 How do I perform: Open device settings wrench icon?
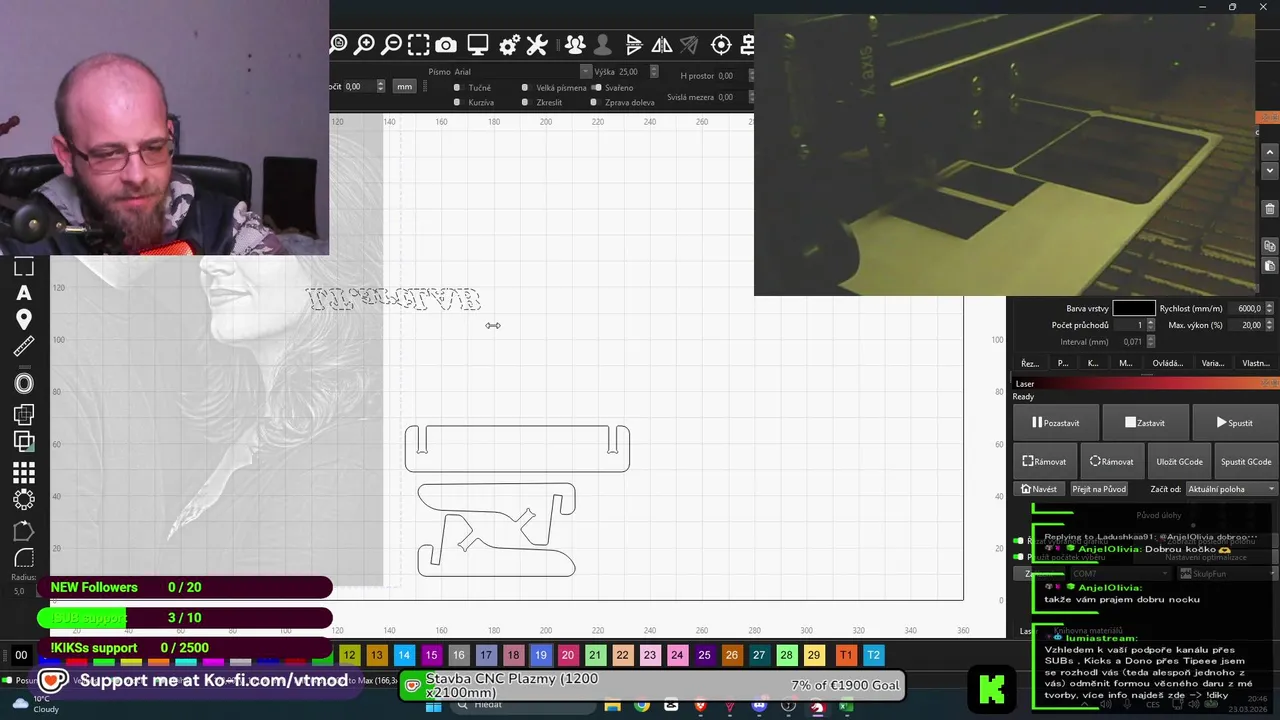point(537,45)
